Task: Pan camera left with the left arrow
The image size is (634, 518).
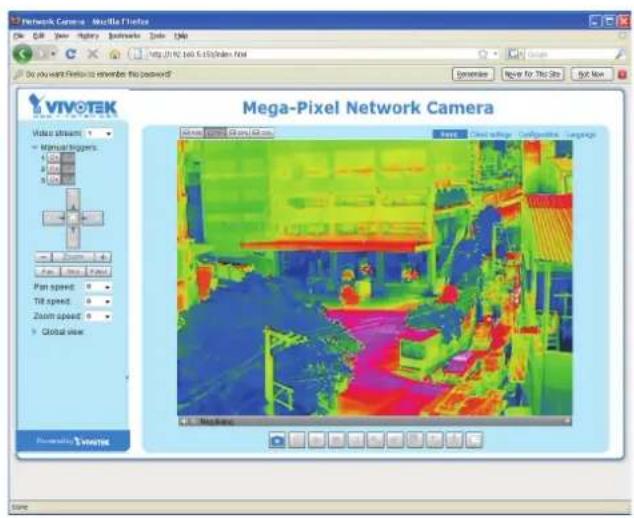Action: coord(53,218)
